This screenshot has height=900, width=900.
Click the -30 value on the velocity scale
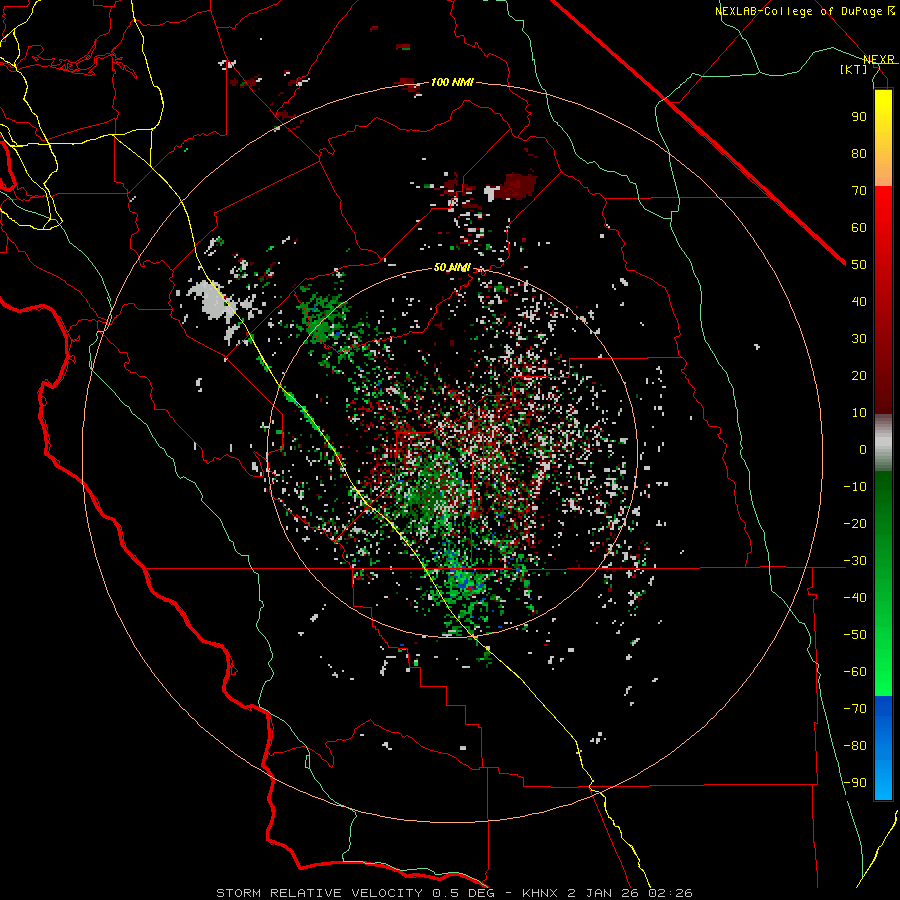(855, 561)
